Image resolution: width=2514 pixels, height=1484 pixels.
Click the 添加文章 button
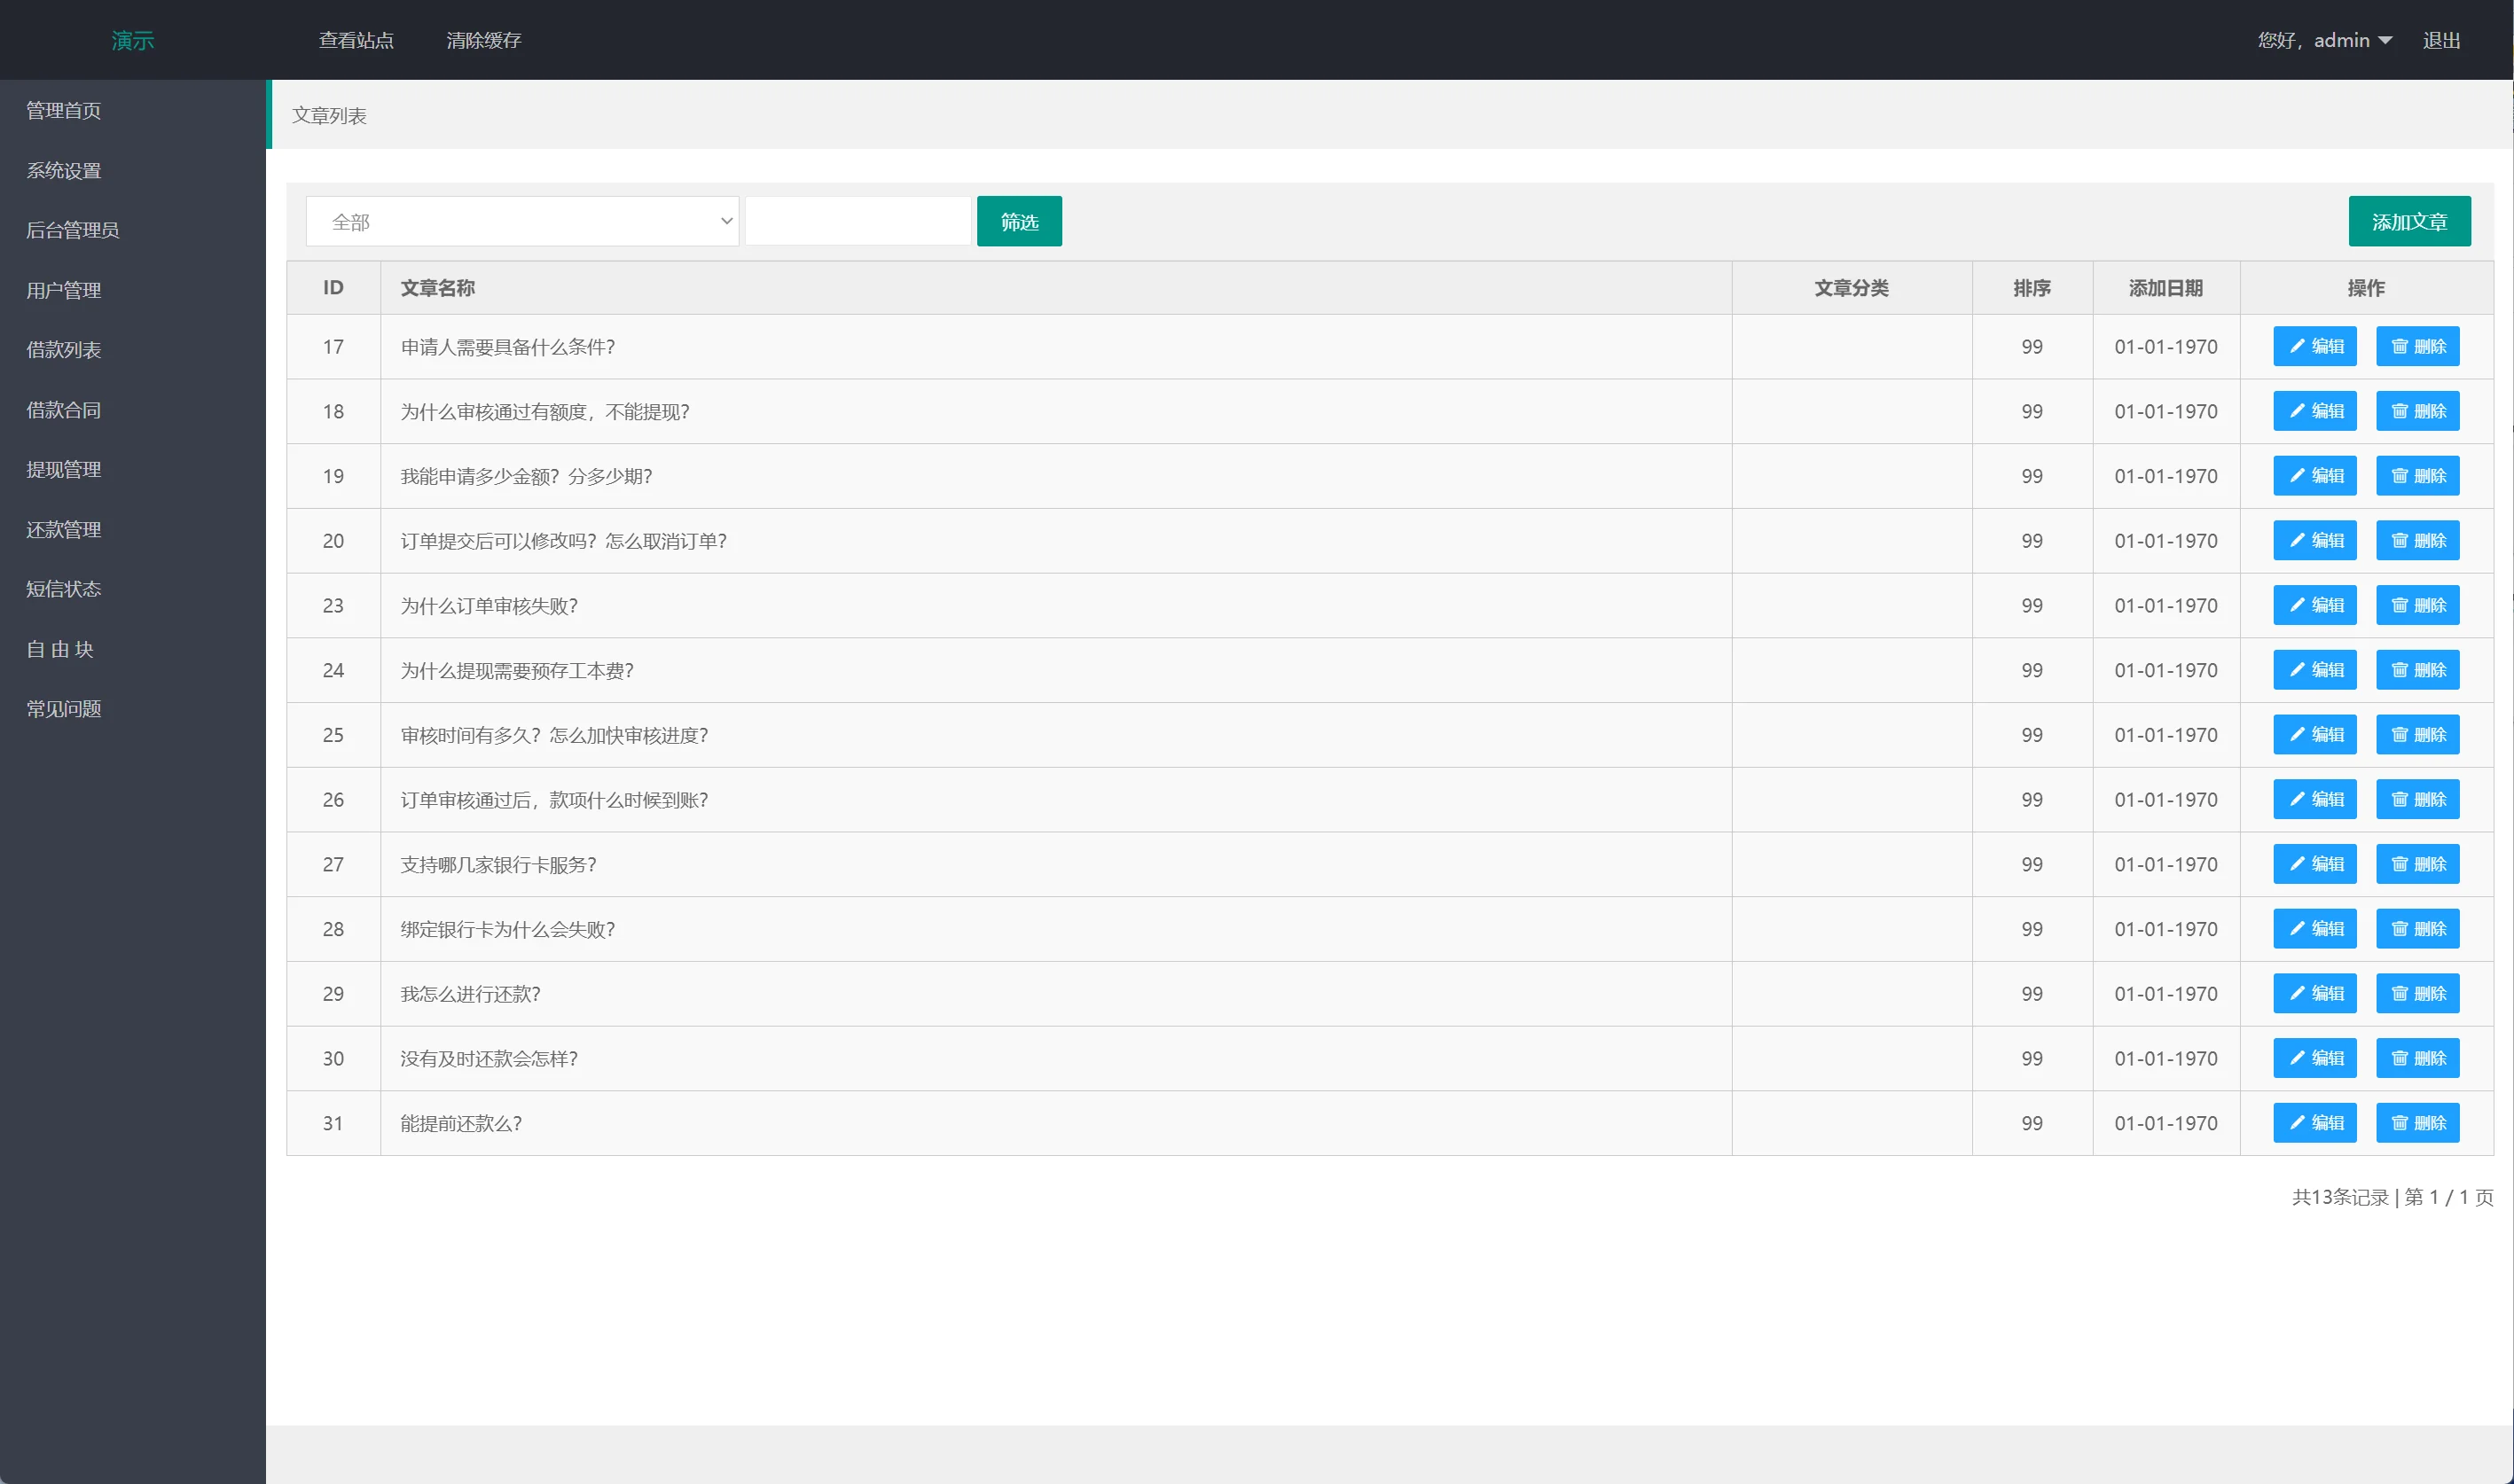(2409, 222)
